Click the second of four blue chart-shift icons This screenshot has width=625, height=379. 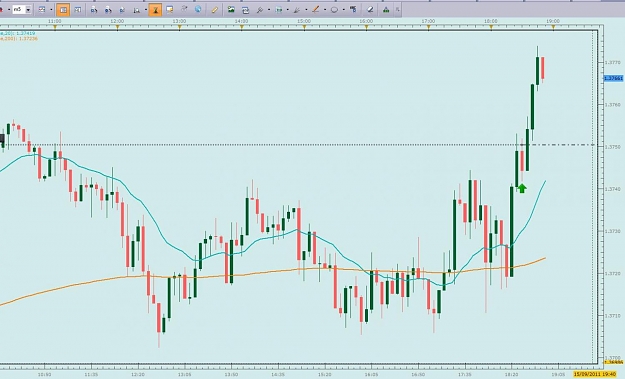pyautogui.click(x=108, y=10)
